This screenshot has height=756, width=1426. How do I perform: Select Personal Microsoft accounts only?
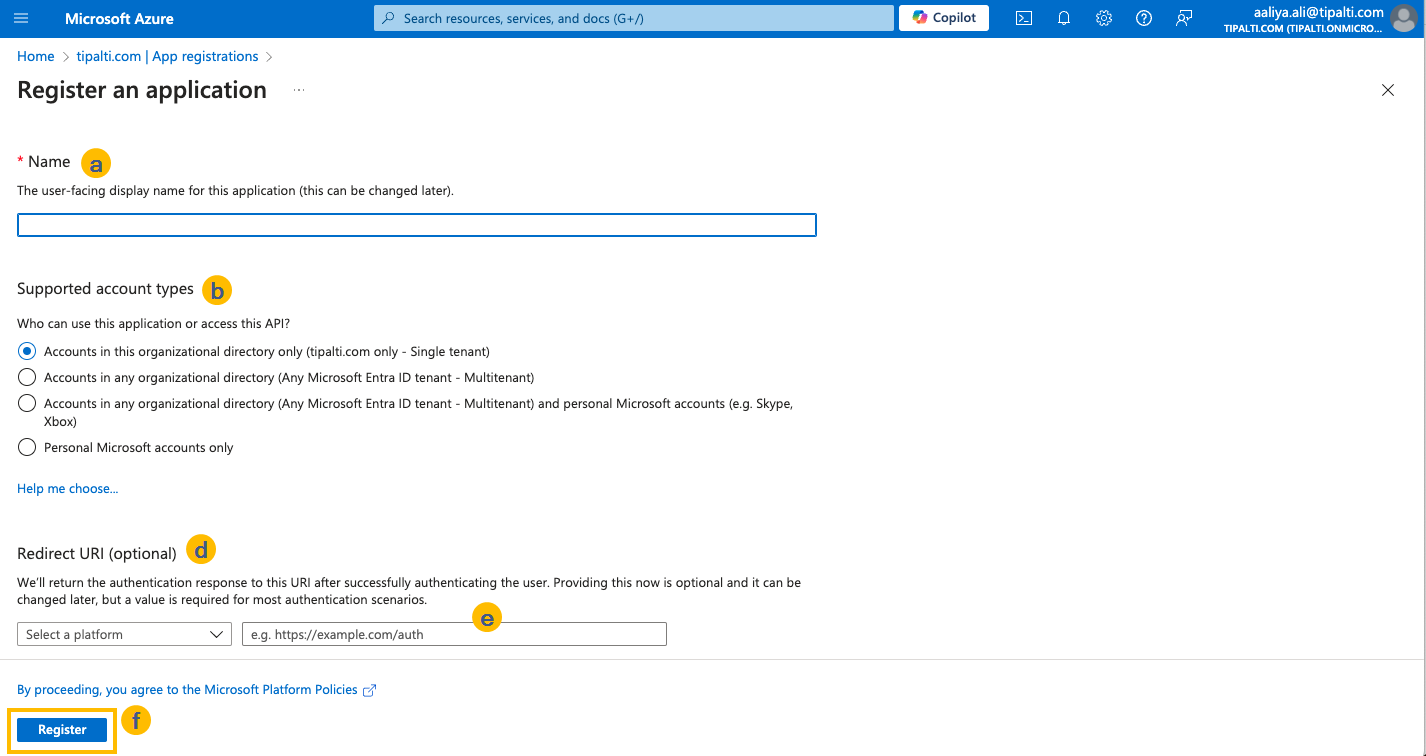pos(26,447)
